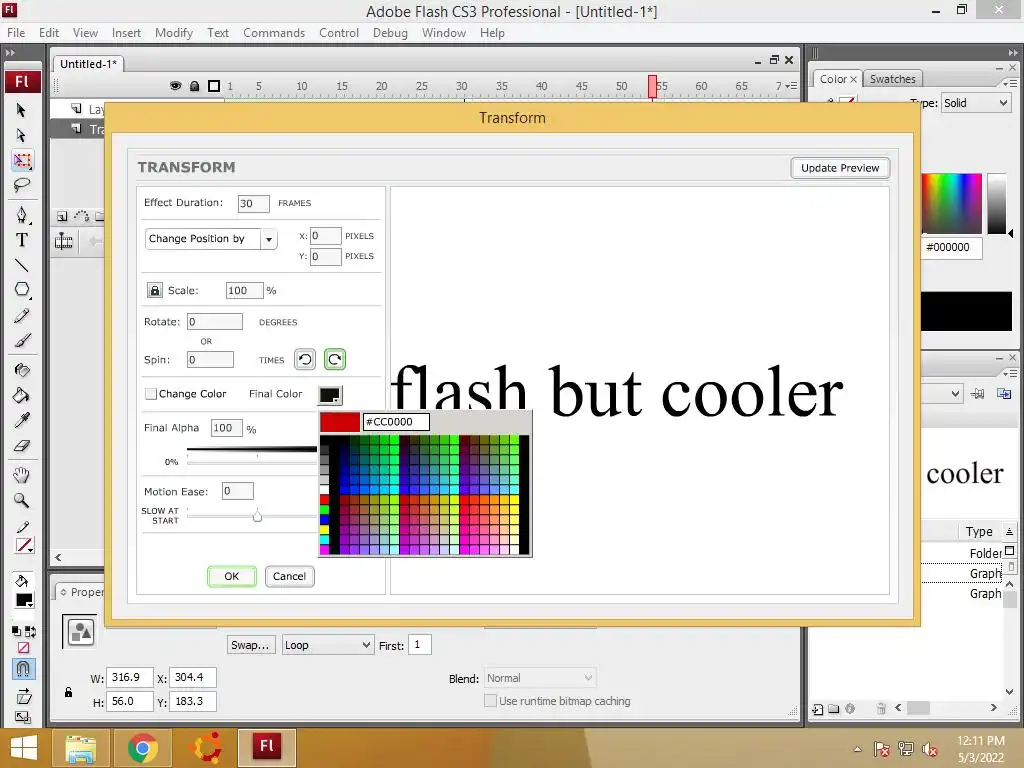1024x768 pixels.
Task: Click the clockwise spin button
Action: [x=334, y=359]
